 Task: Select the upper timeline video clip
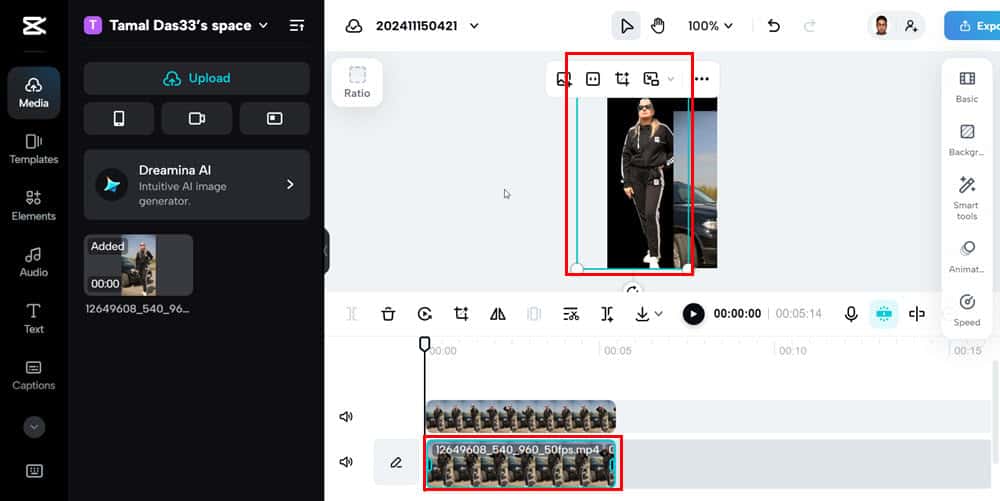tap(520, 416)
